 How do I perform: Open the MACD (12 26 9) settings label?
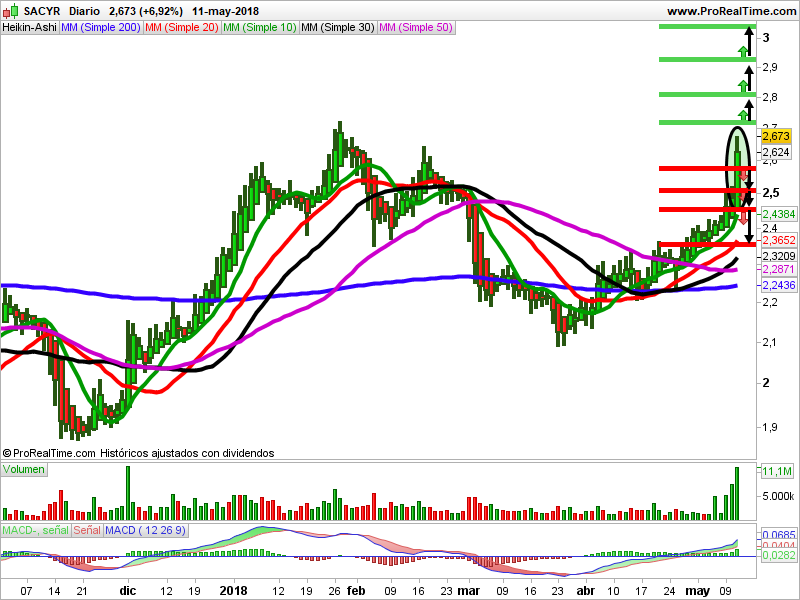tap(146, 529)
